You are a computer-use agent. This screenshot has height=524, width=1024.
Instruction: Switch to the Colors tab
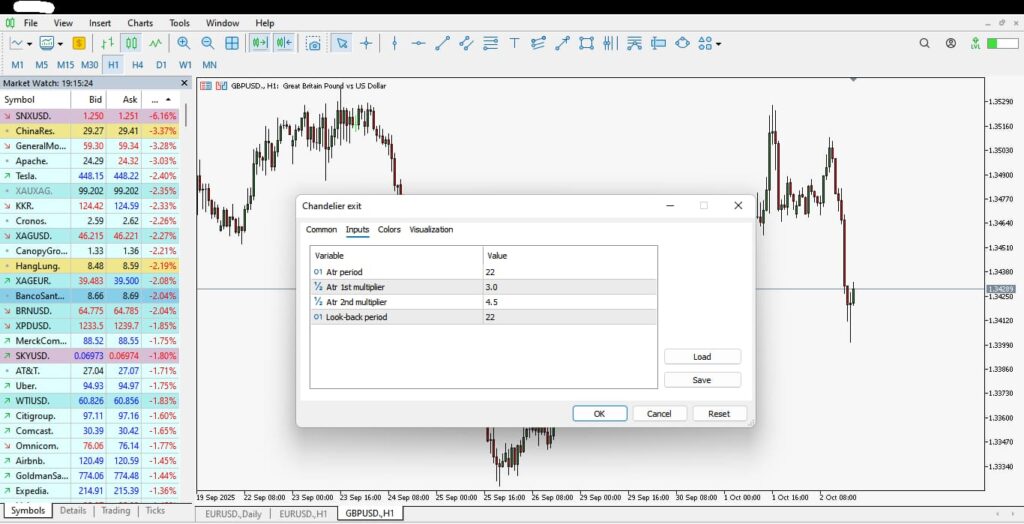point(389,230)
